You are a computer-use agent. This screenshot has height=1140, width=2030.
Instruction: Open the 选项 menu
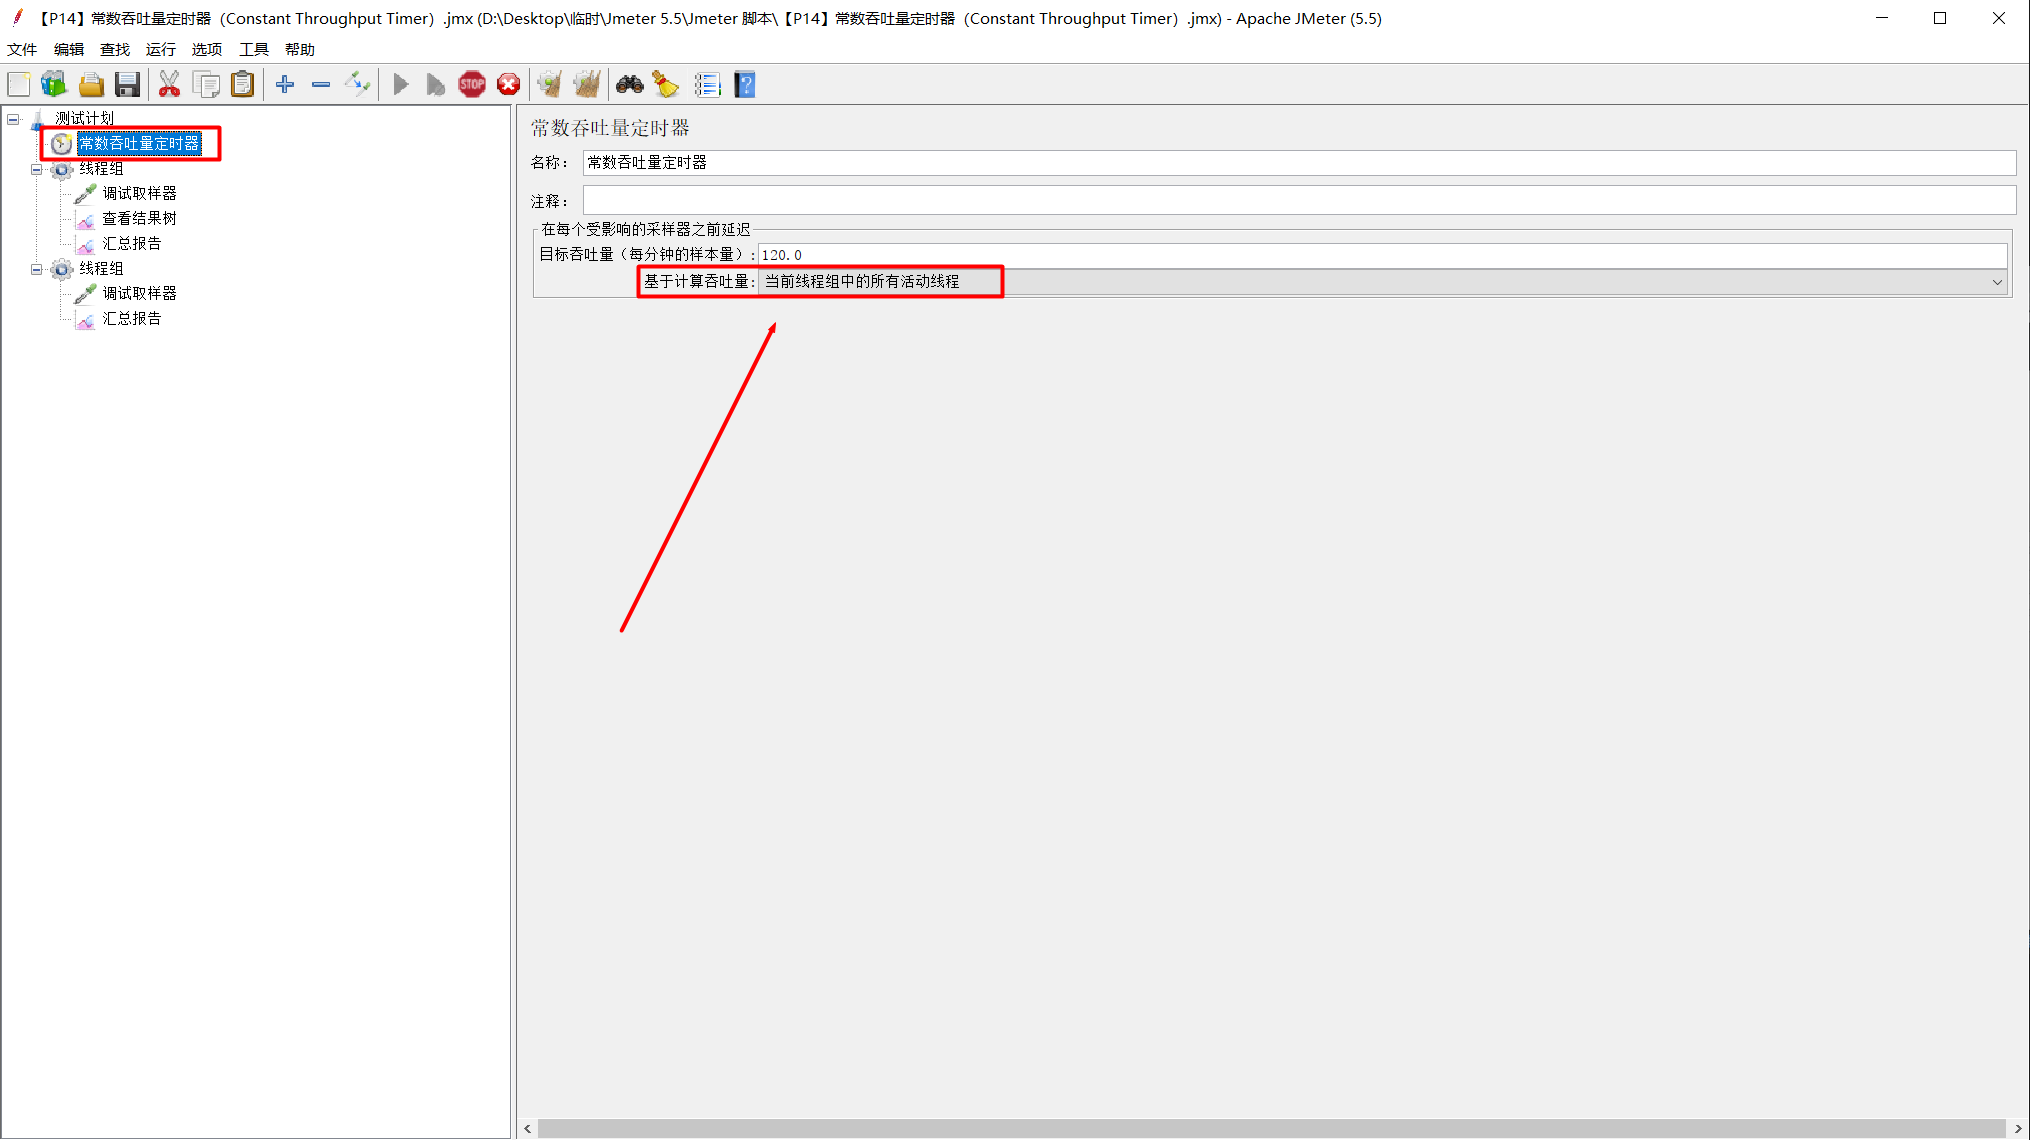pos(206,49)
